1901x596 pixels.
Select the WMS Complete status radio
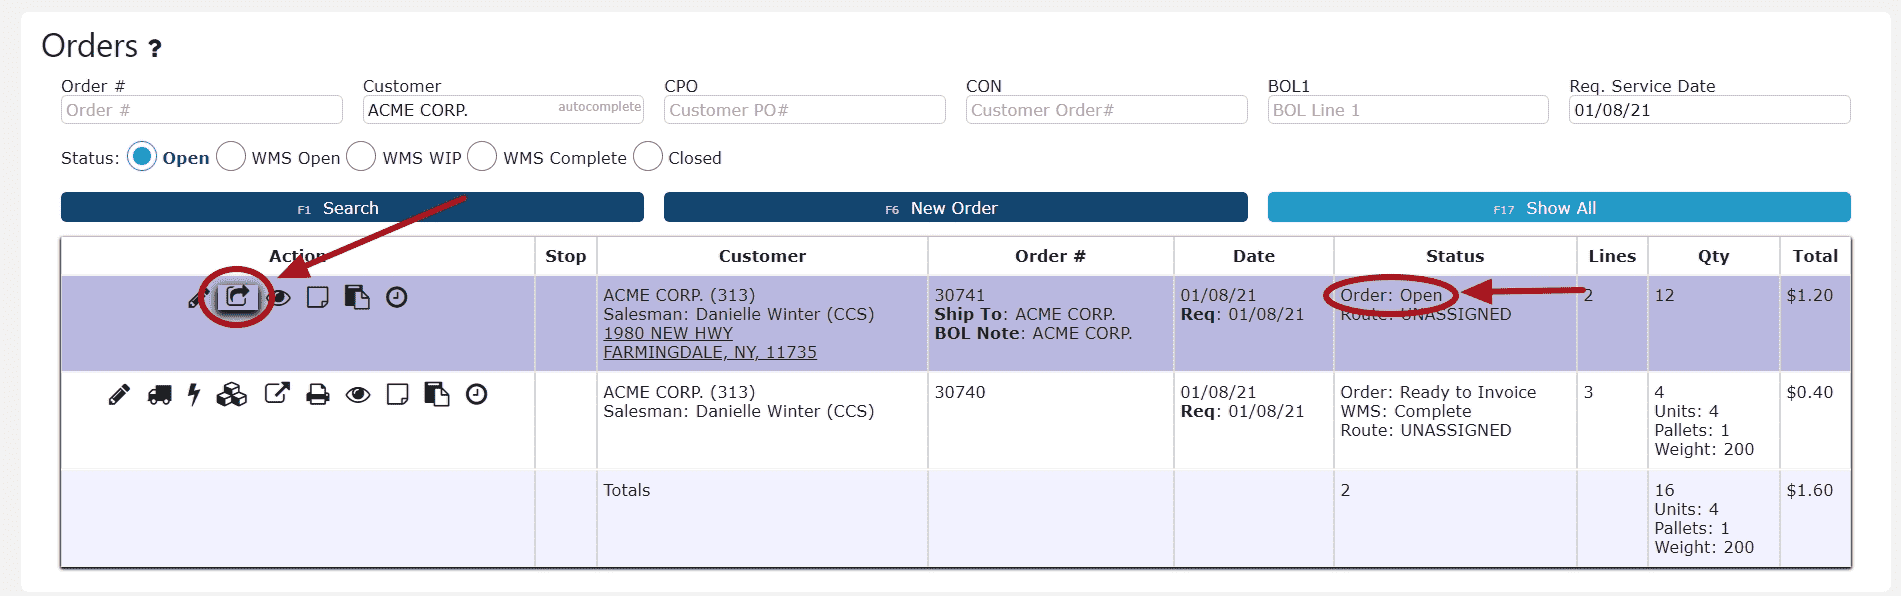482,156
